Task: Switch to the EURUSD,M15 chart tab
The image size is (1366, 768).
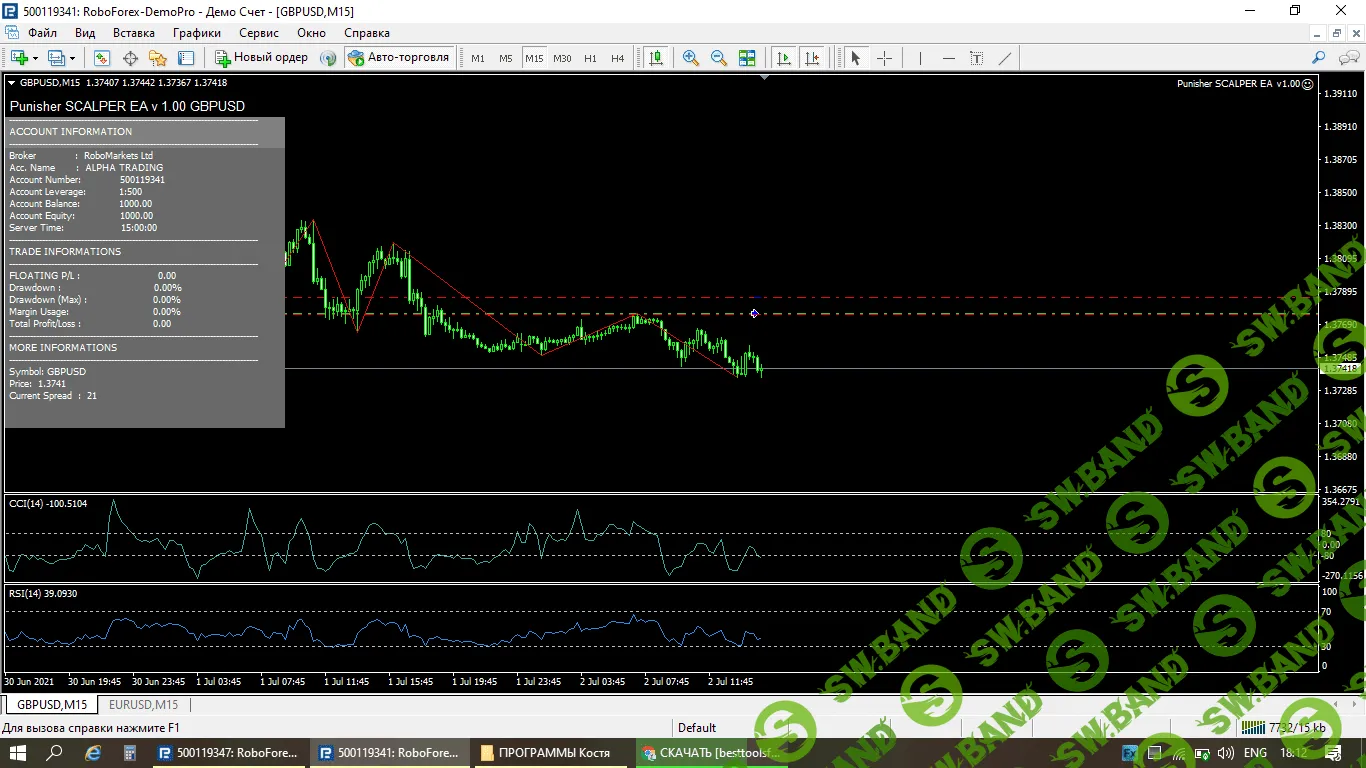Action: (143, 705)
